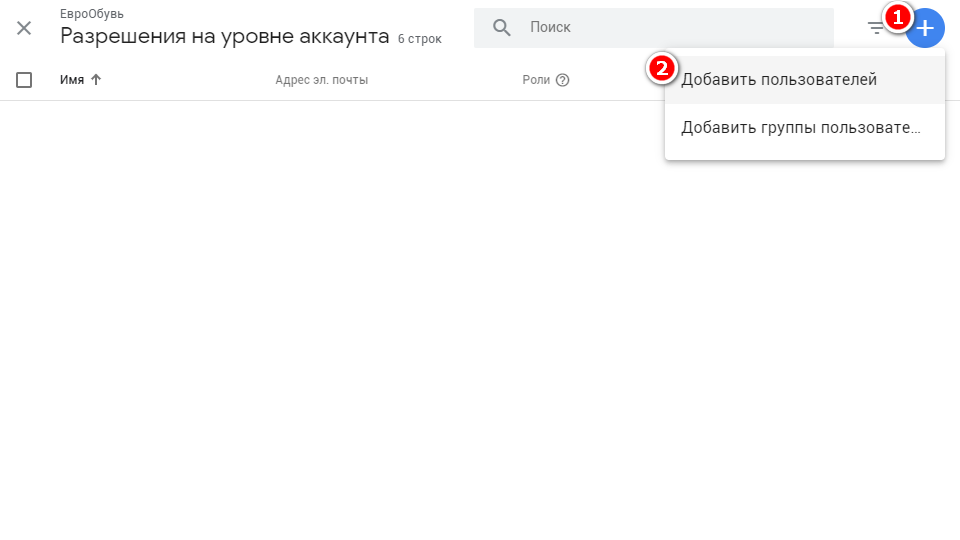960x540 pixels.
Task: Click the Роли column header
Action: 536,80
